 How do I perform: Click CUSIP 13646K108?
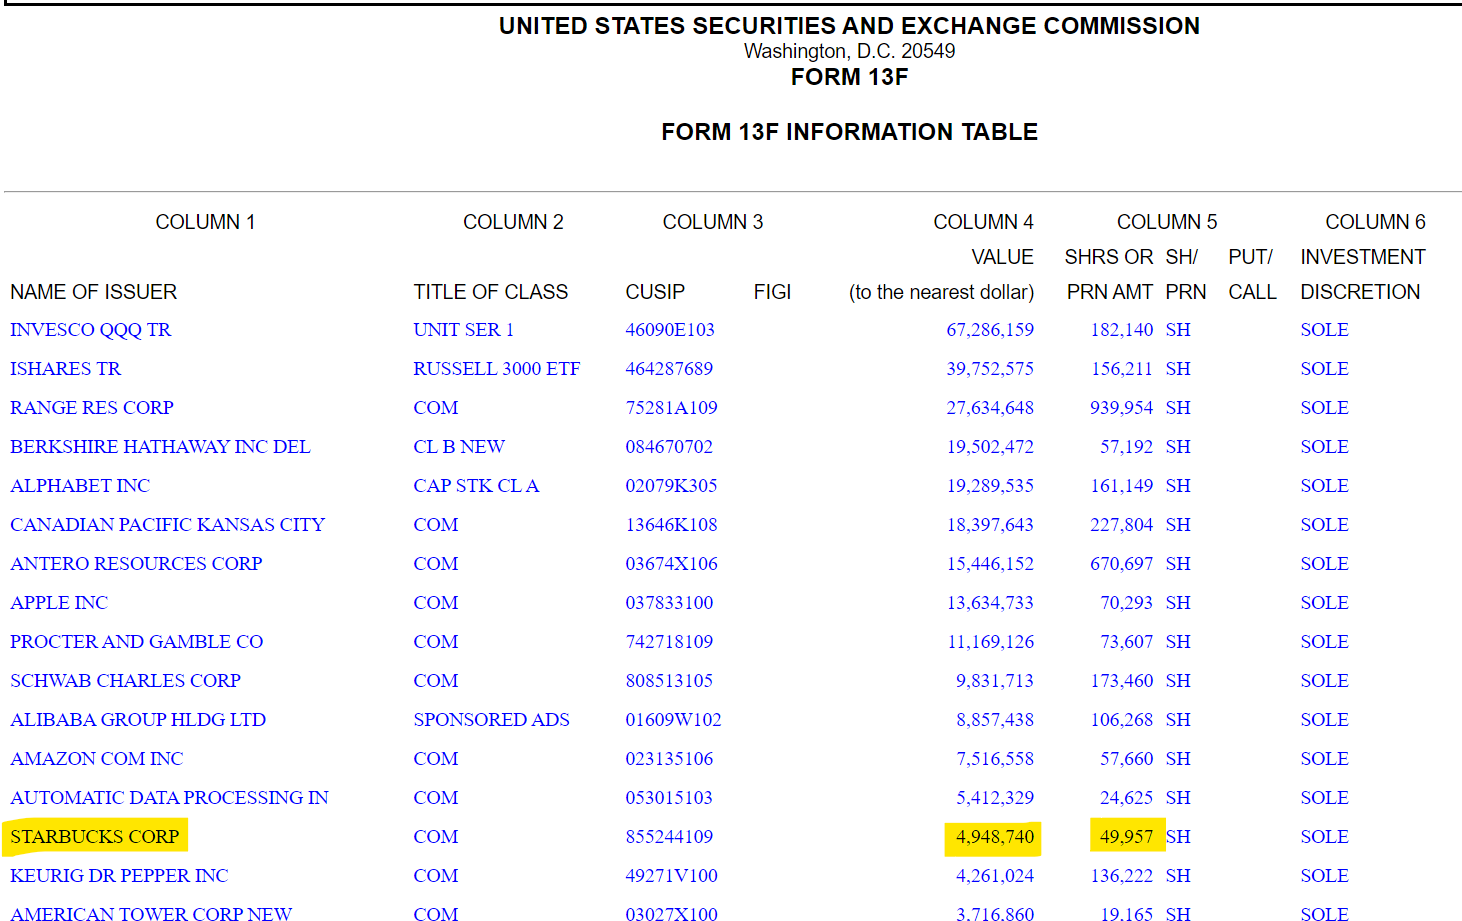tap(671, 525)
